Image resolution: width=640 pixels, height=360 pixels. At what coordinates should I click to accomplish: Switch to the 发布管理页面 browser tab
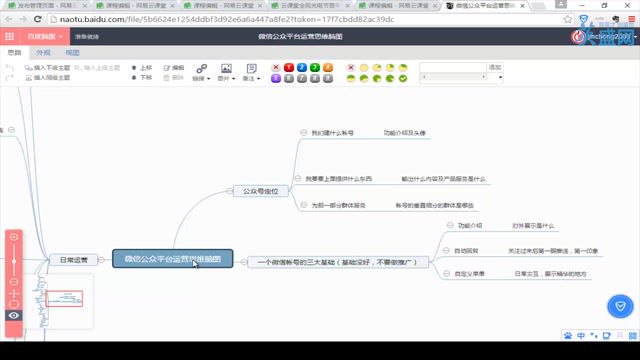(x=48, y=6)
